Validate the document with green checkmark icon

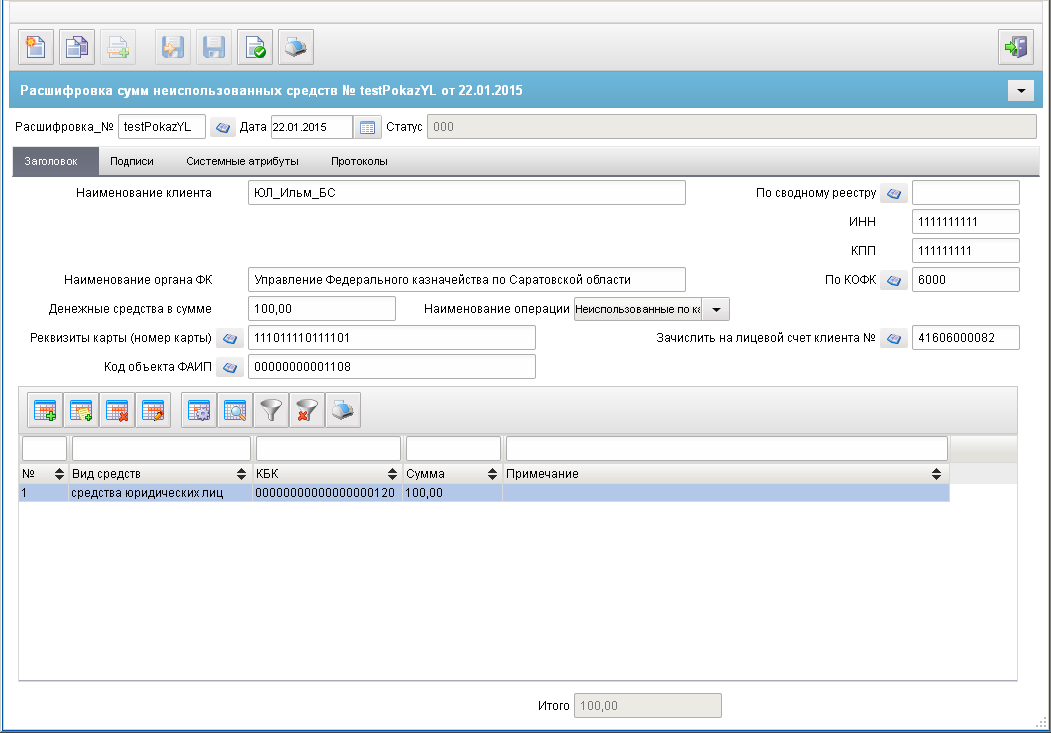pyautogui.click(x=255, y=47)
